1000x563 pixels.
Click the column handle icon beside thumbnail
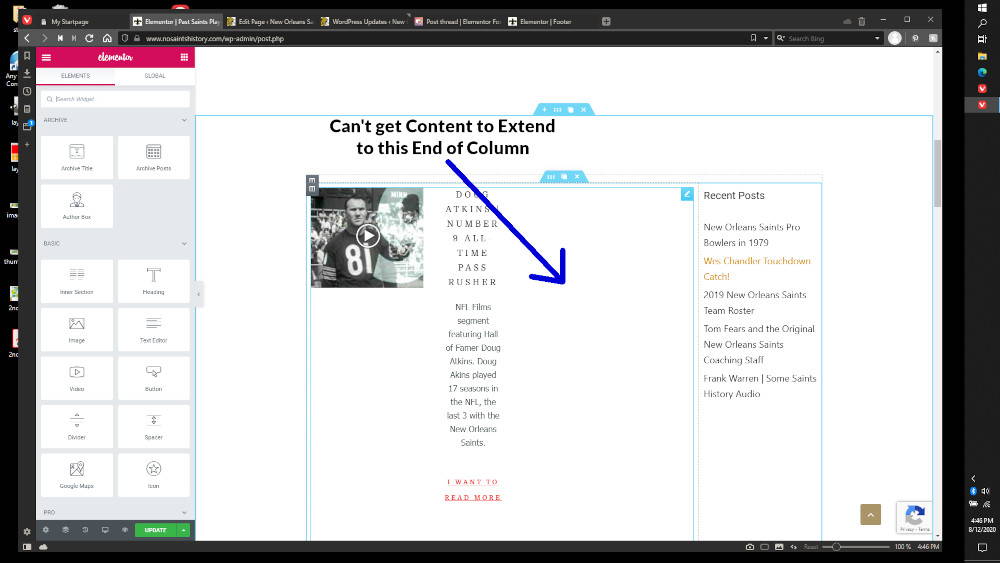(312, 185)
